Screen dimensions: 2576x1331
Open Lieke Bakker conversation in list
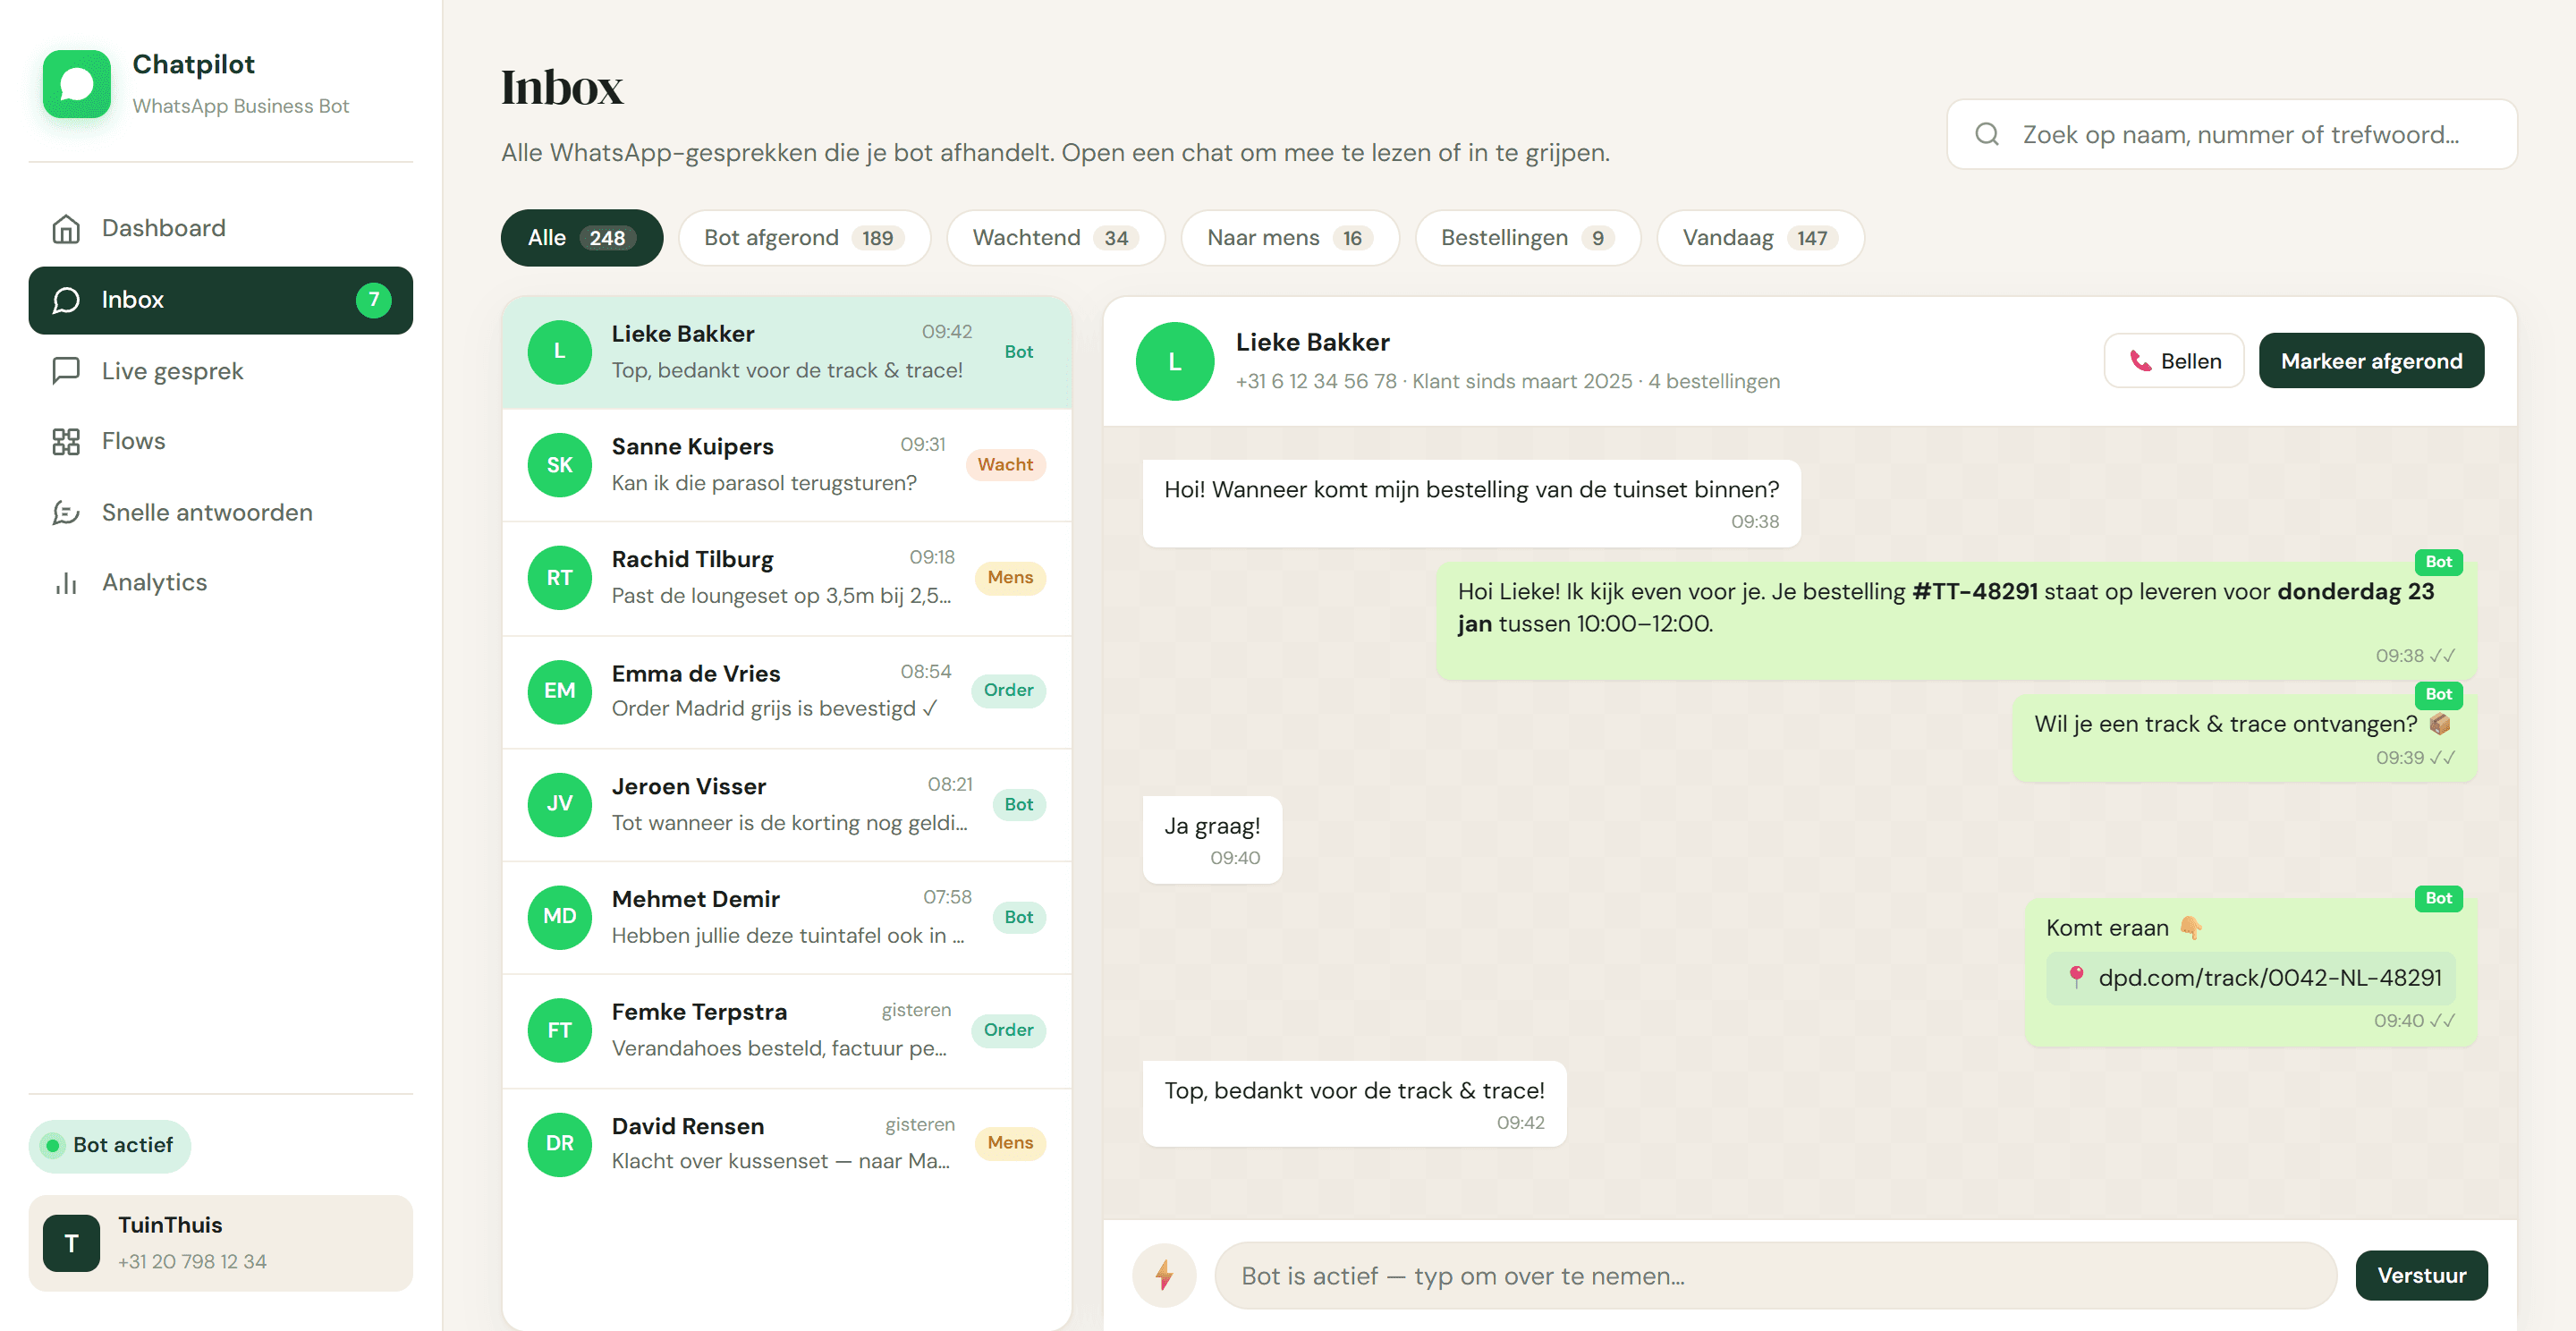click(x=787, y=352)
